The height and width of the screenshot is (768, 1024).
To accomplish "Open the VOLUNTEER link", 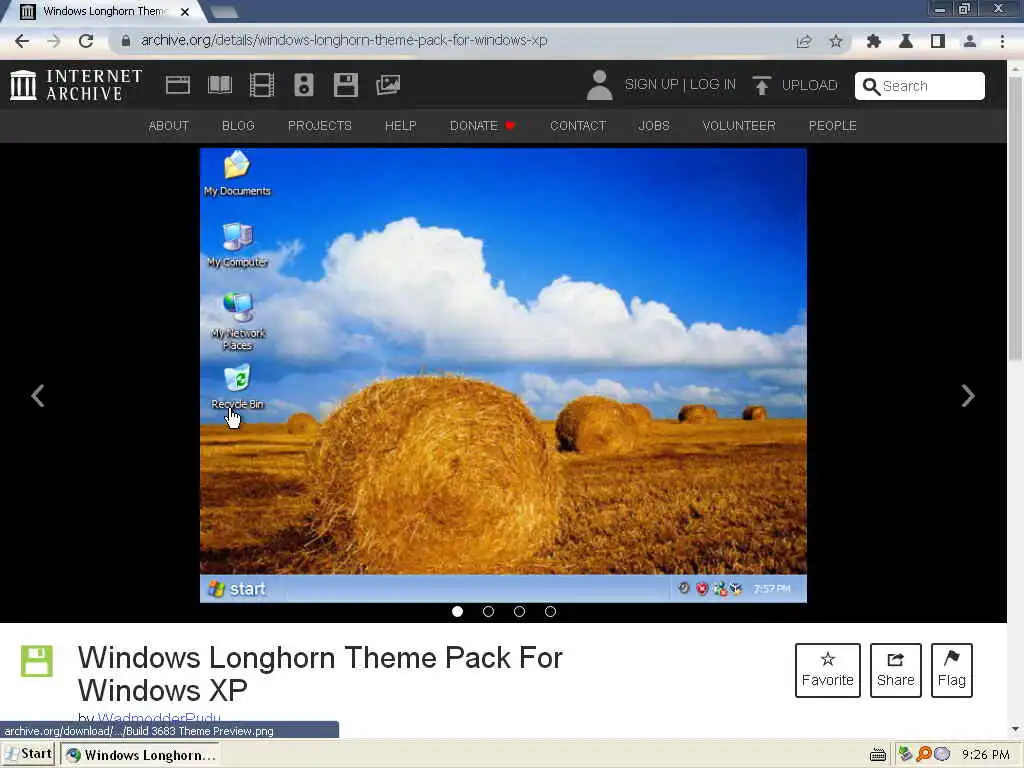I will click(739, 125).
